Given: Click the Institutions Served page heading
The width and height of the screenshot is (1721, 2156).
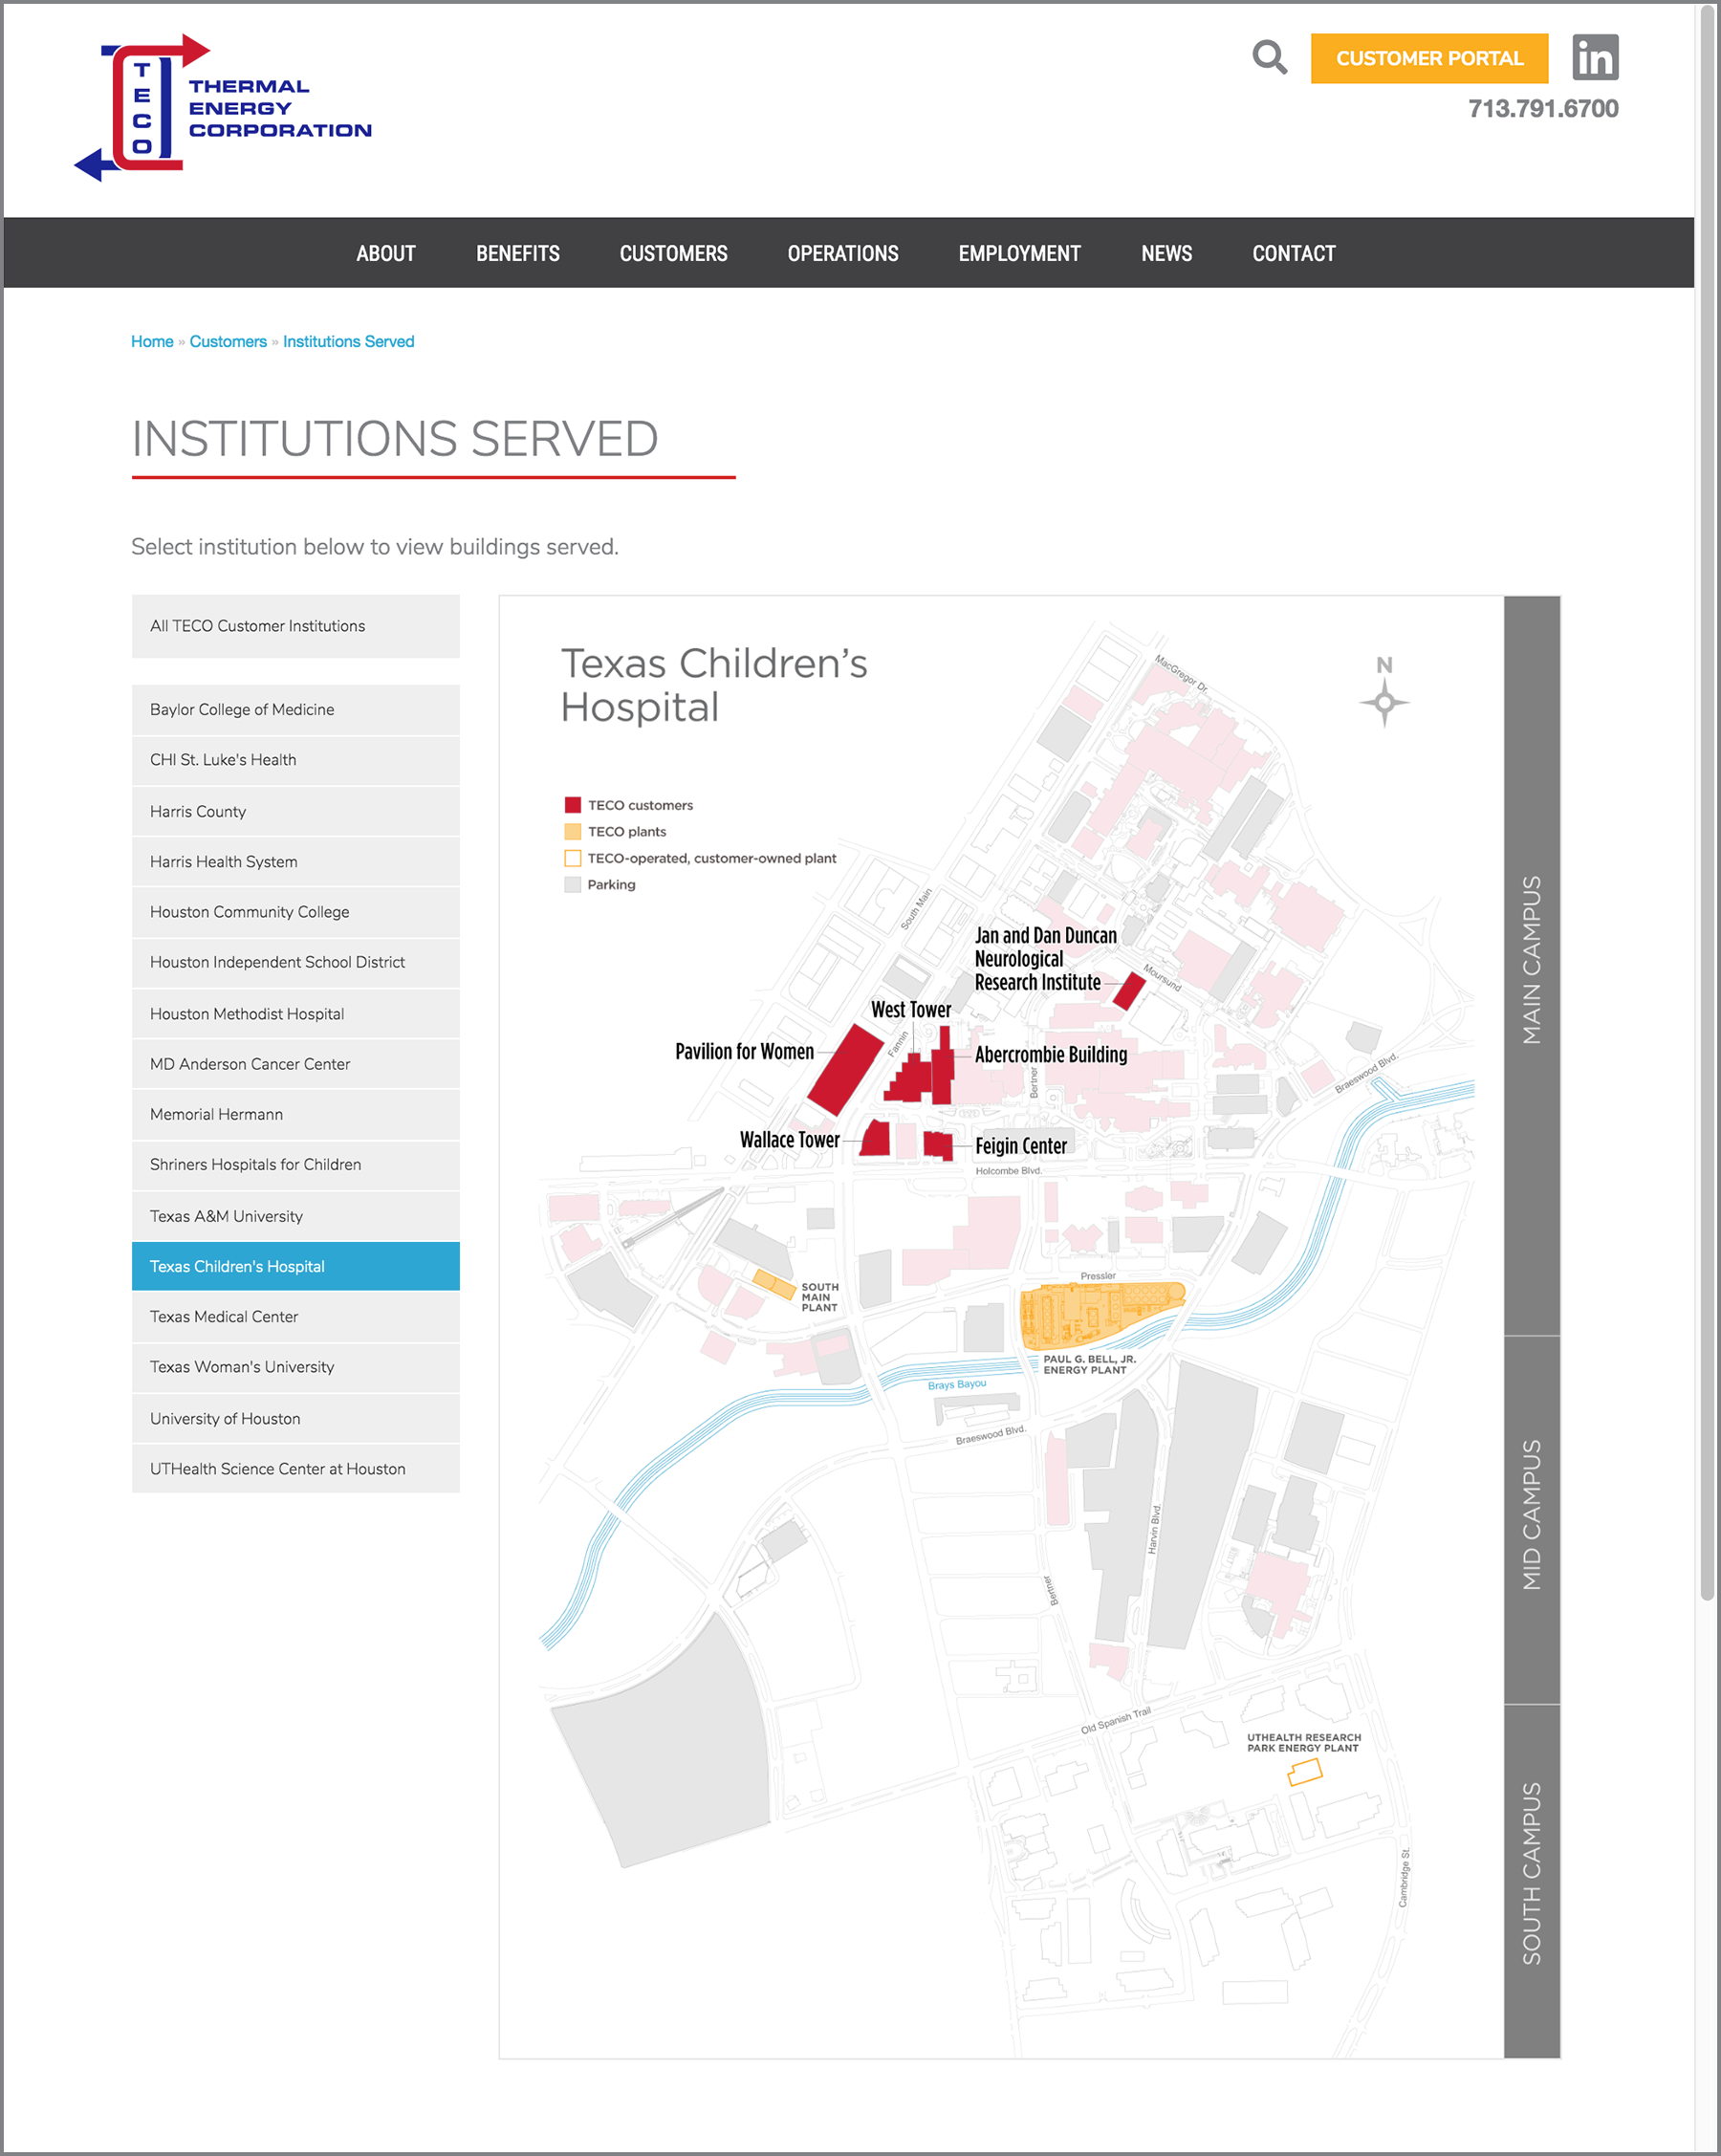Looking at the screenshot, I should click(x=395, y=438).
